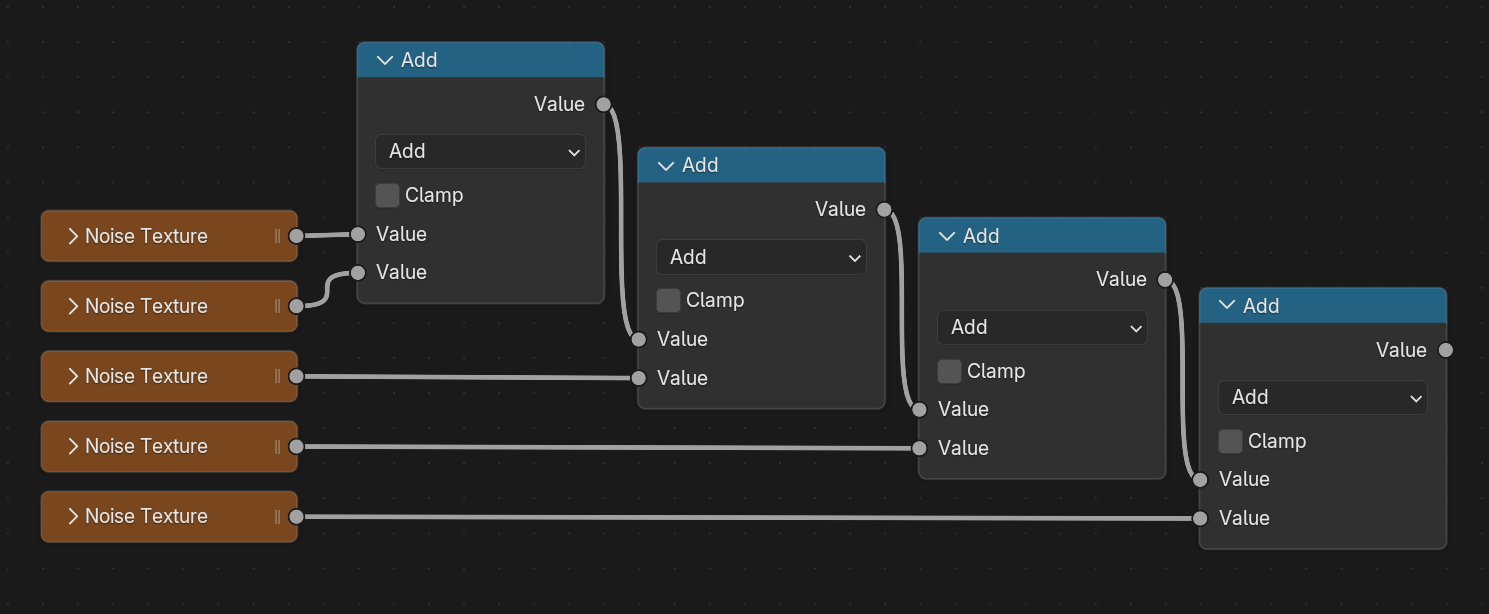
Task: Check the Clamp option on the third Add node
Action: [949, 371]
